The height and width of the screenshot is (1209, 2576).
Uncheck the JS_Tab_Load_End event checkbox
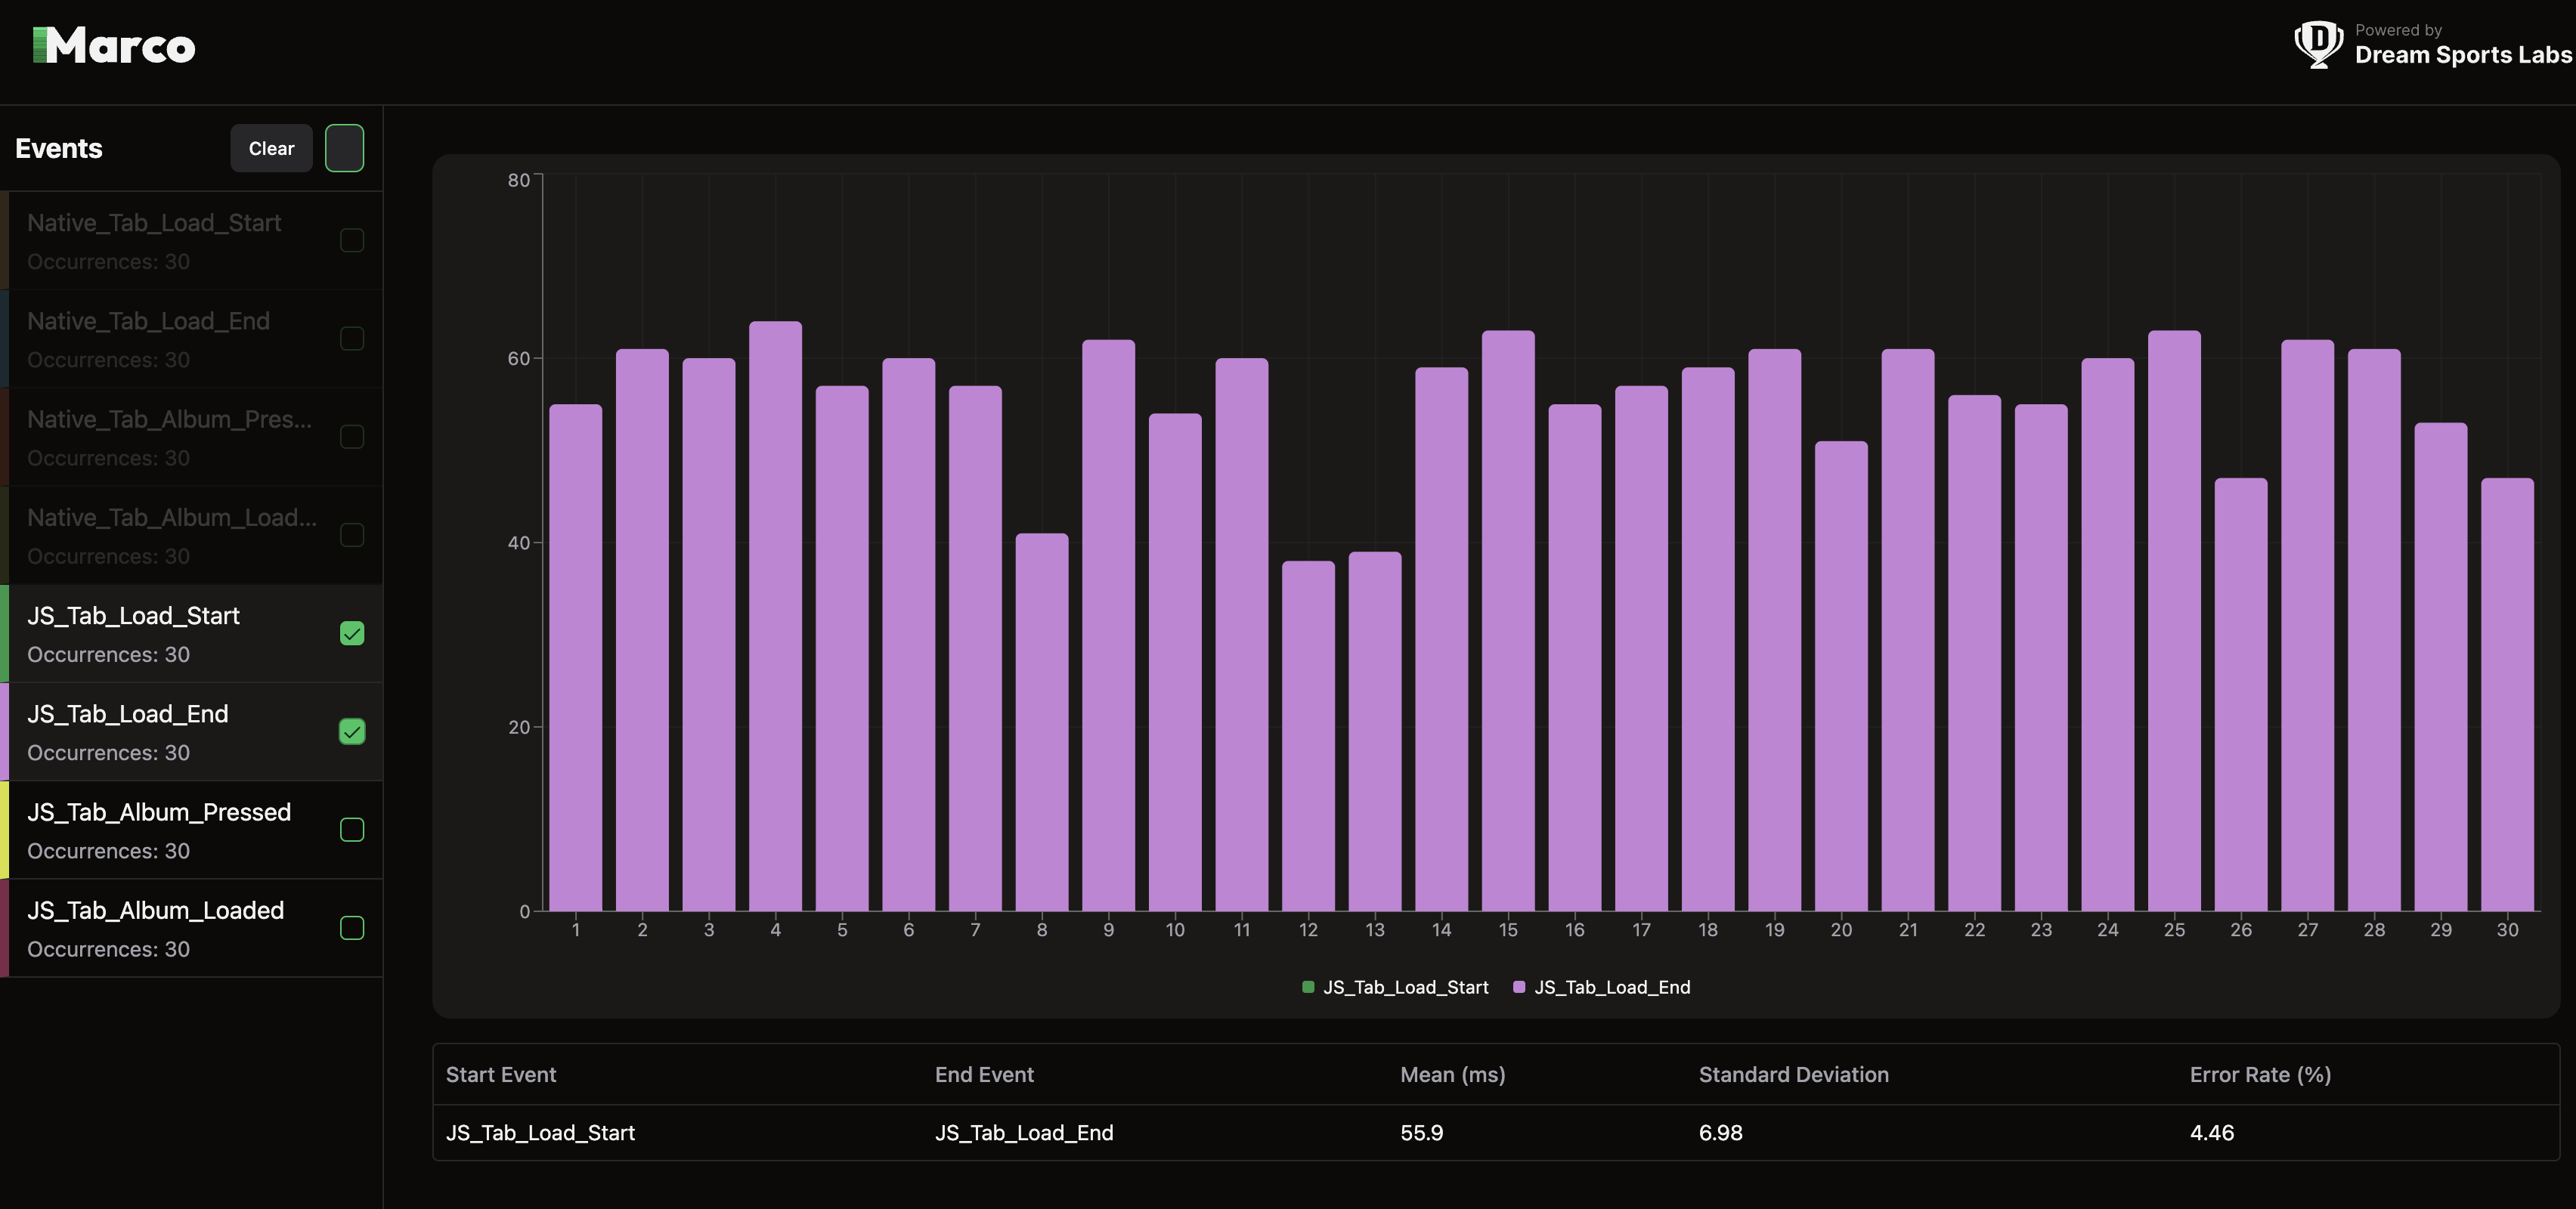[x=352, y=732]
